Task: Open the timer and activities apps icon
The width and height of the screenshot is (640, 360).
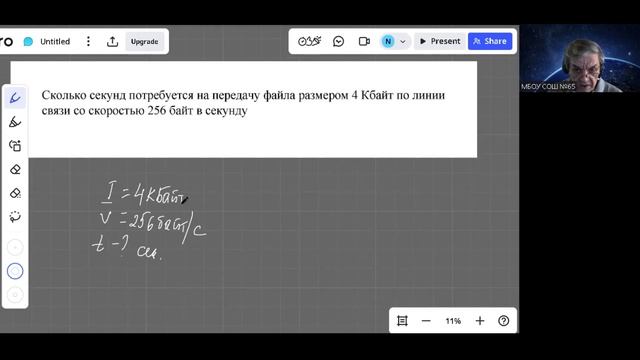Action: (309, 41)
